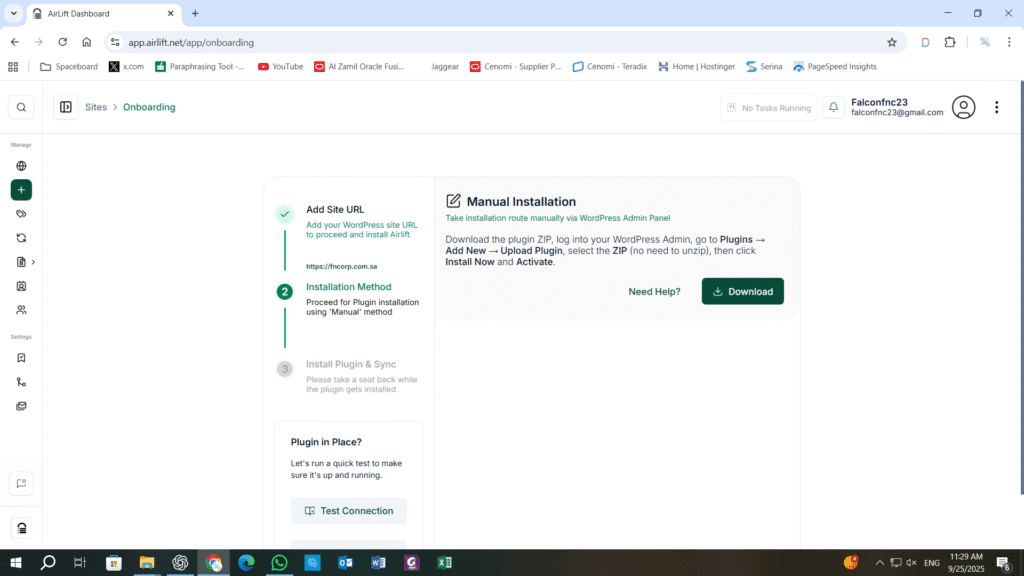Viewport: 1024px width, 576px height.
Task: Click the Onboarding breadcrumb
Action: click(x=149, y=107)
